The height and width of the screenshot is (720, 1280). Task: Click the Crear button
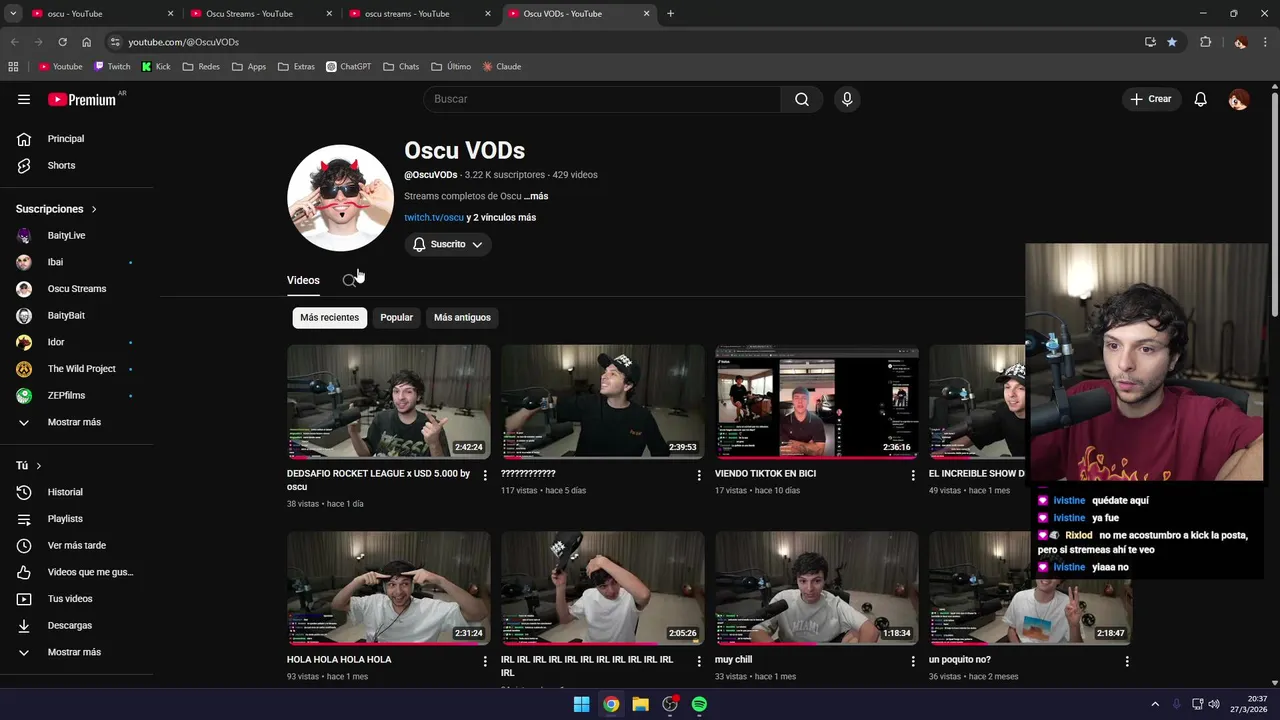click(x=1151, y=99)
